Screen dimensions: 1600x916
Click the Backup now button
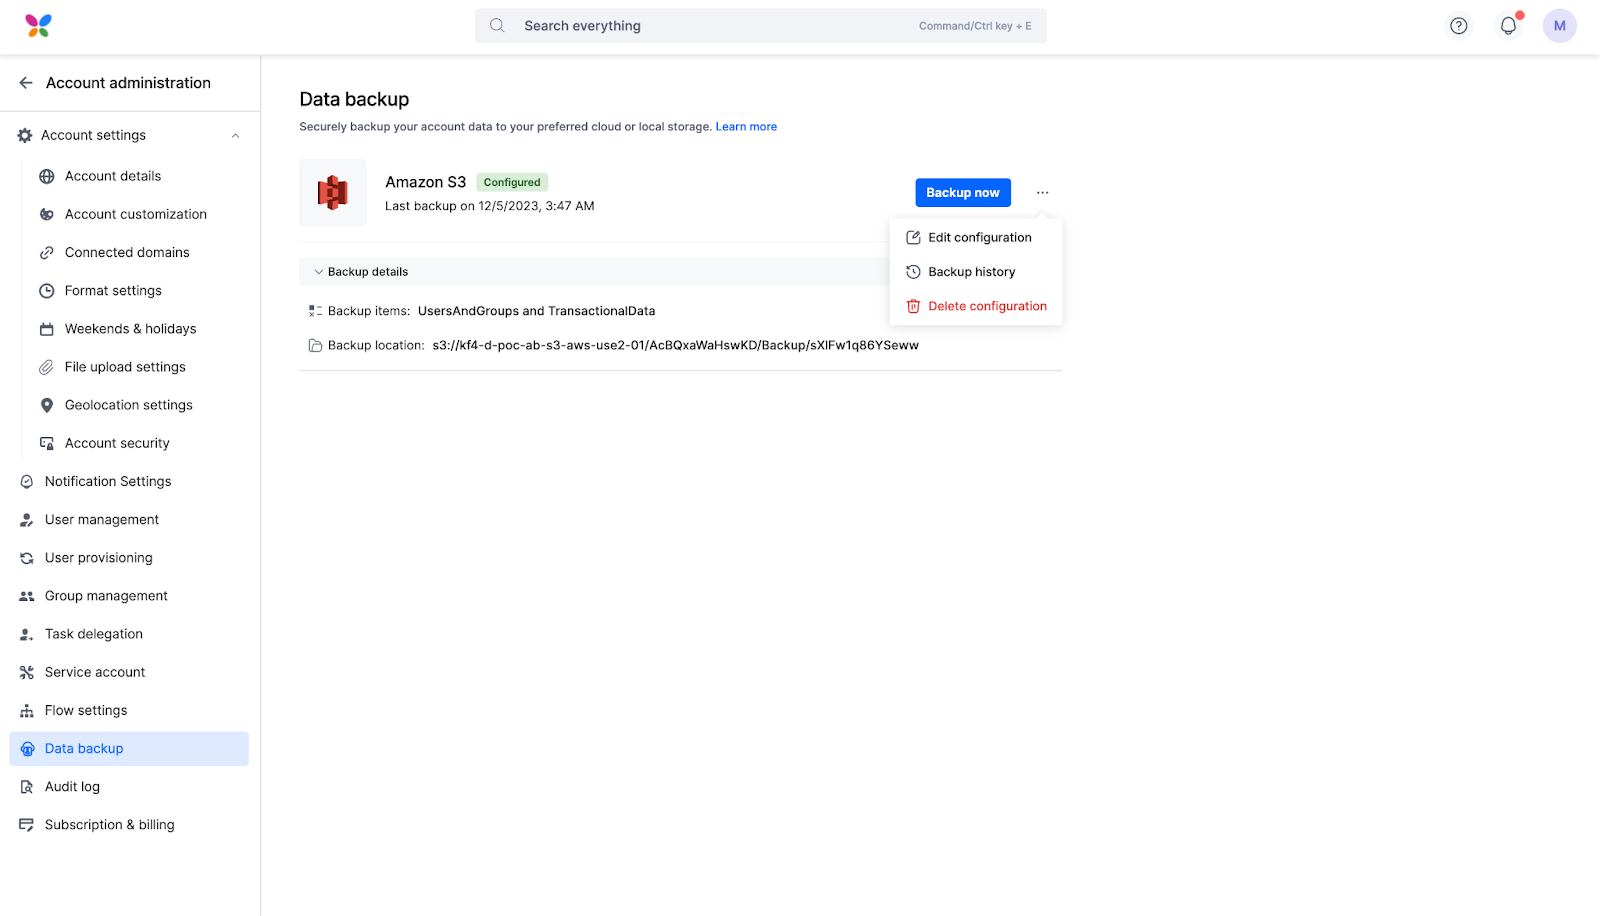tap(963, 193)
